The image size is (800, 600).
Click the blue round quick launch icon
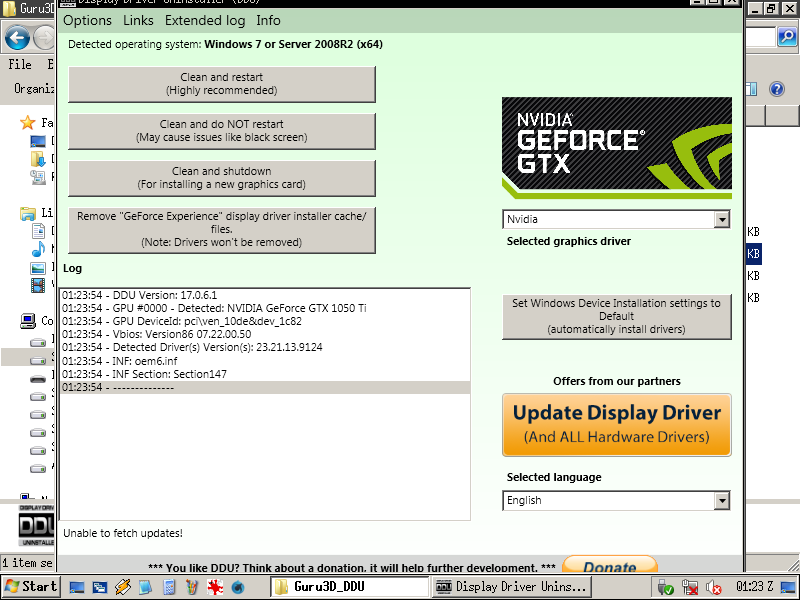238,588
